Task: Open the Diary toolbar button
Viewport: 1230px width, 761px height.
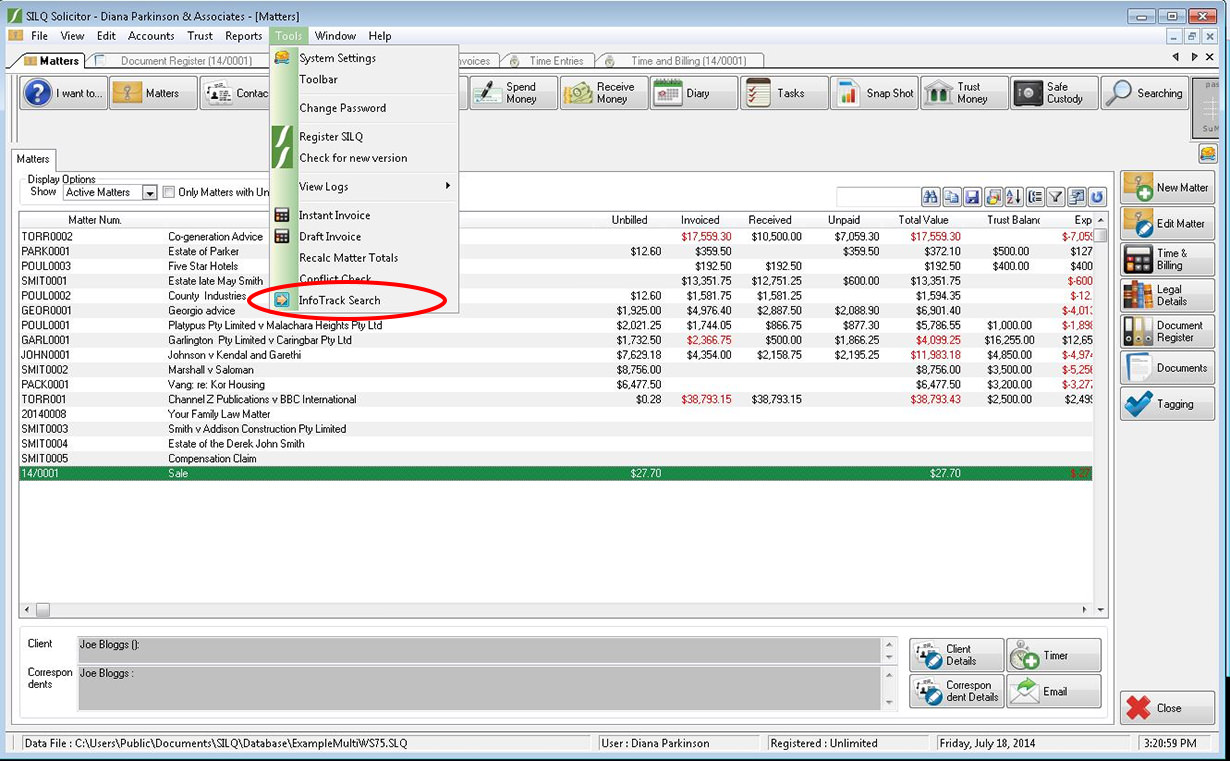Action: [694, 93]
